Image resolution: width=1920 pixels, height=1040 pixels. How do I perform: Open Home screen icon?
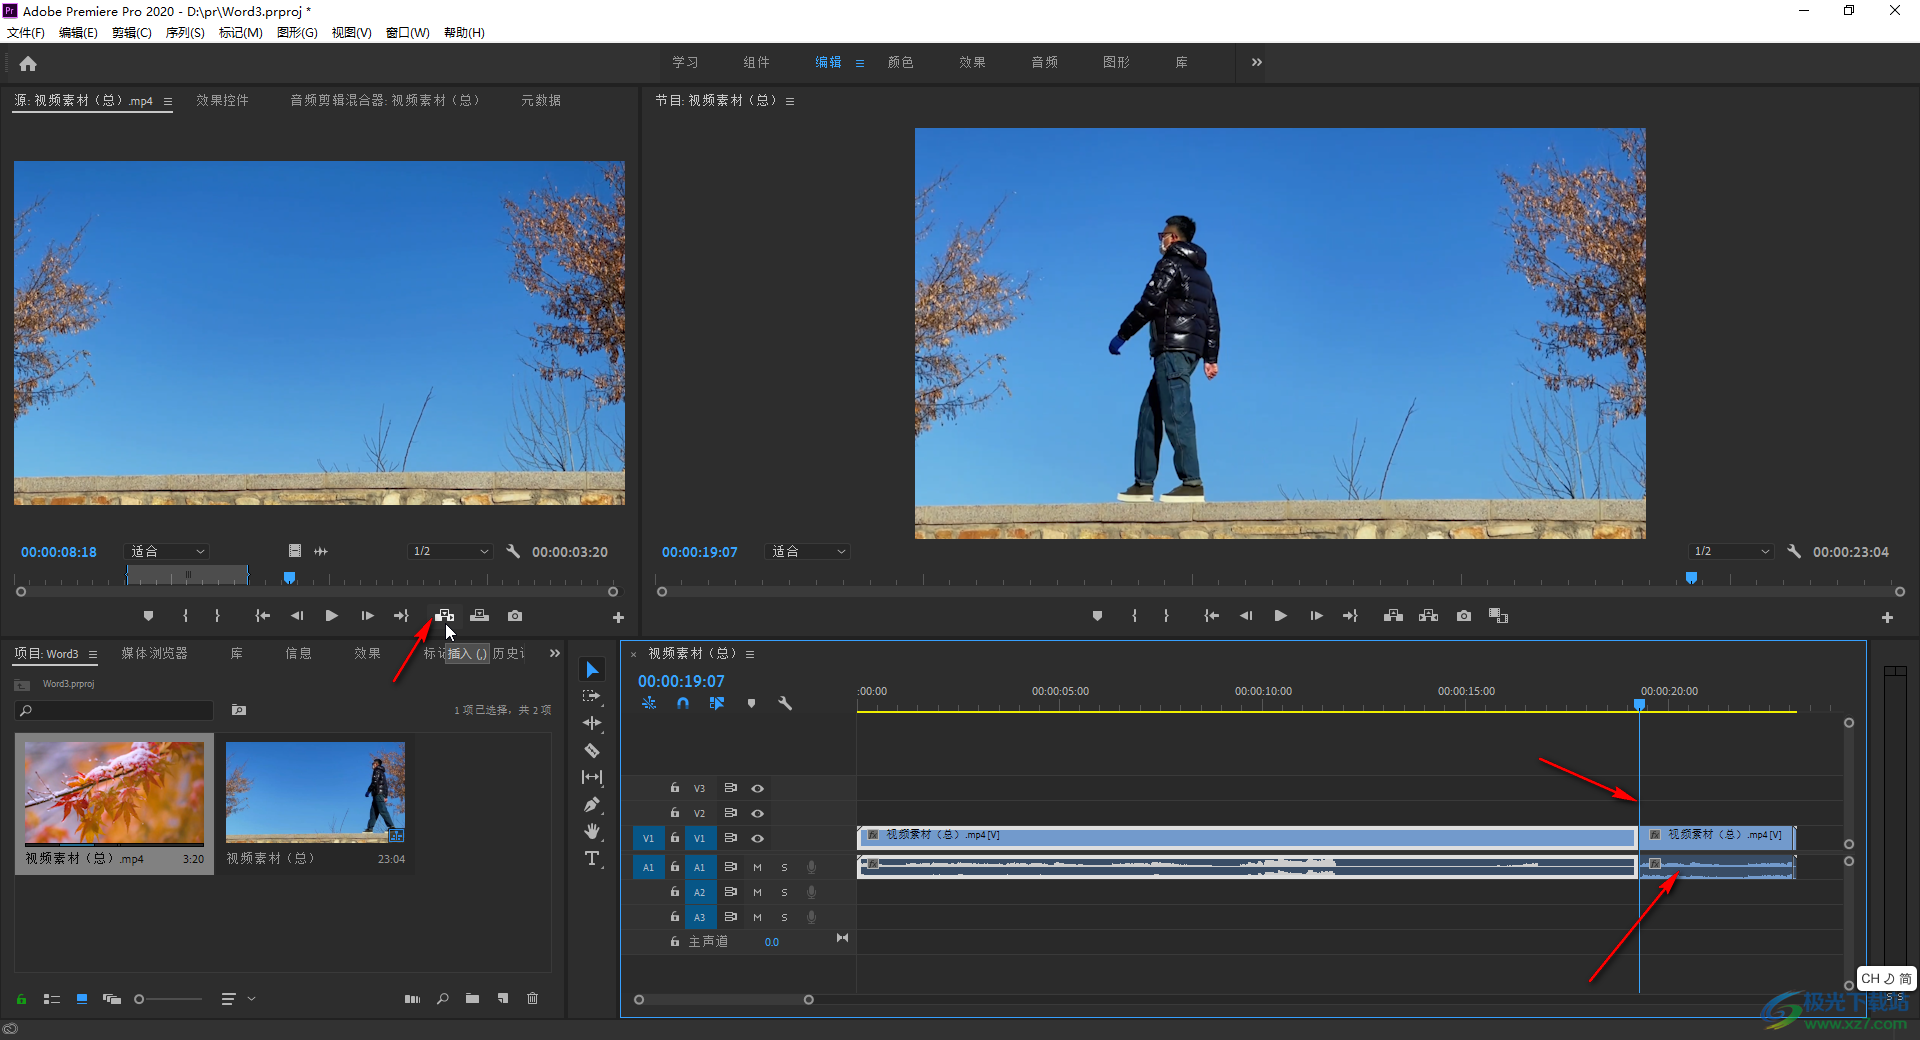[28, 63]
